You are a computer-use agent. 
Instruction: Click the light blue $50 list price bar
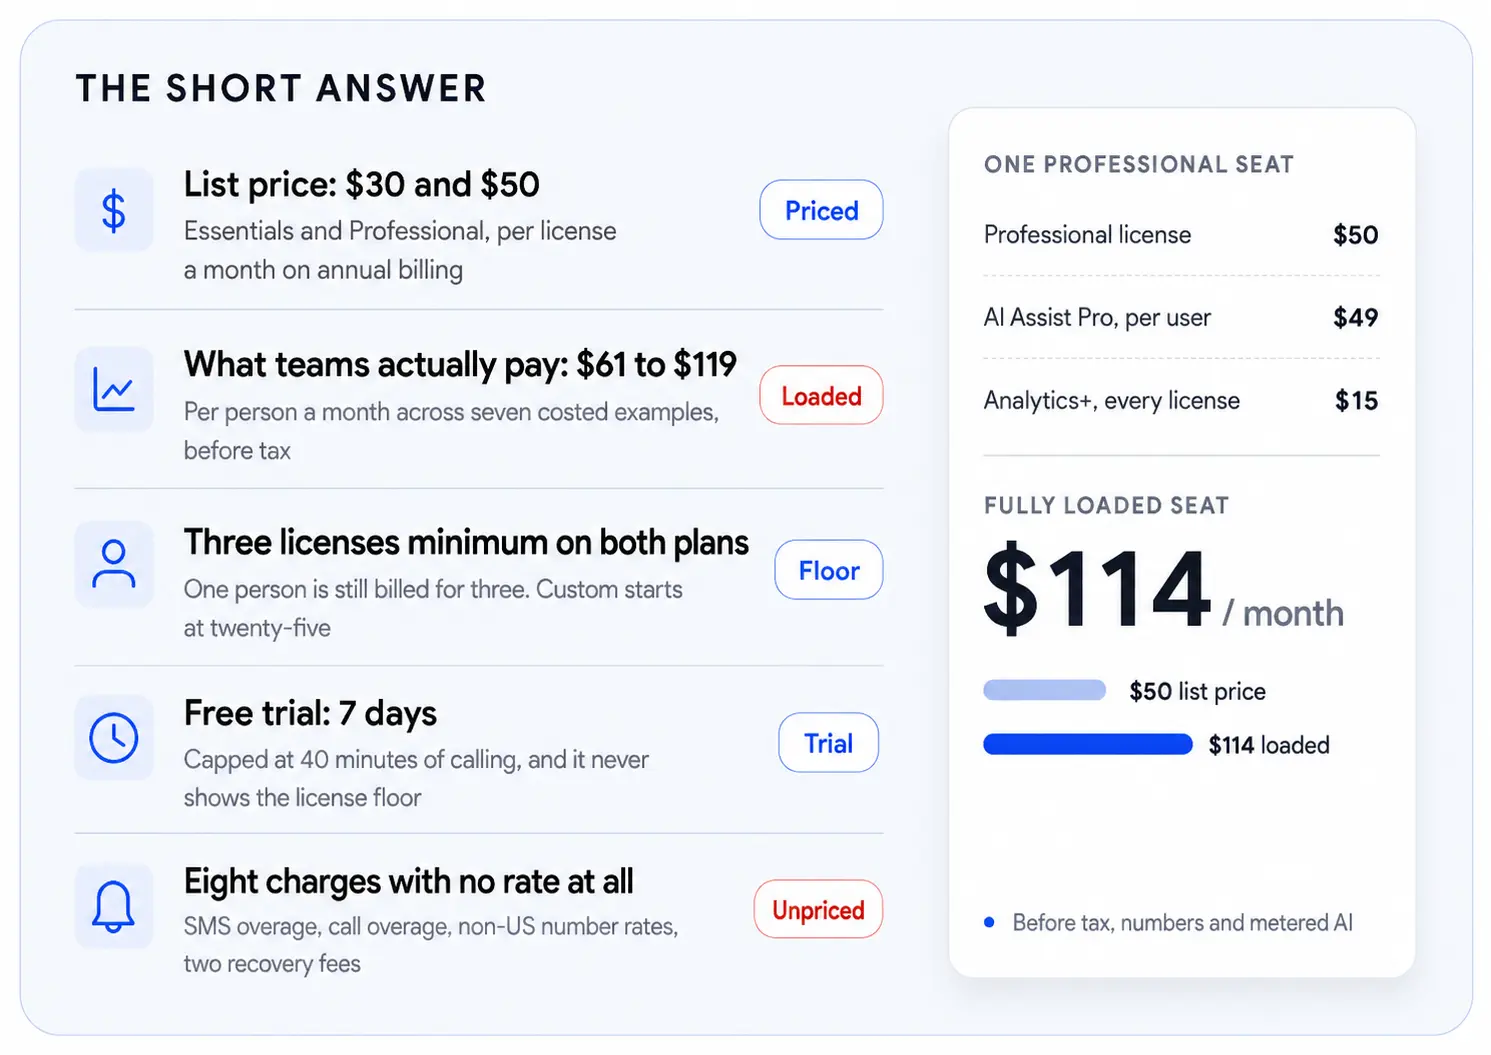click(1045, 690)
